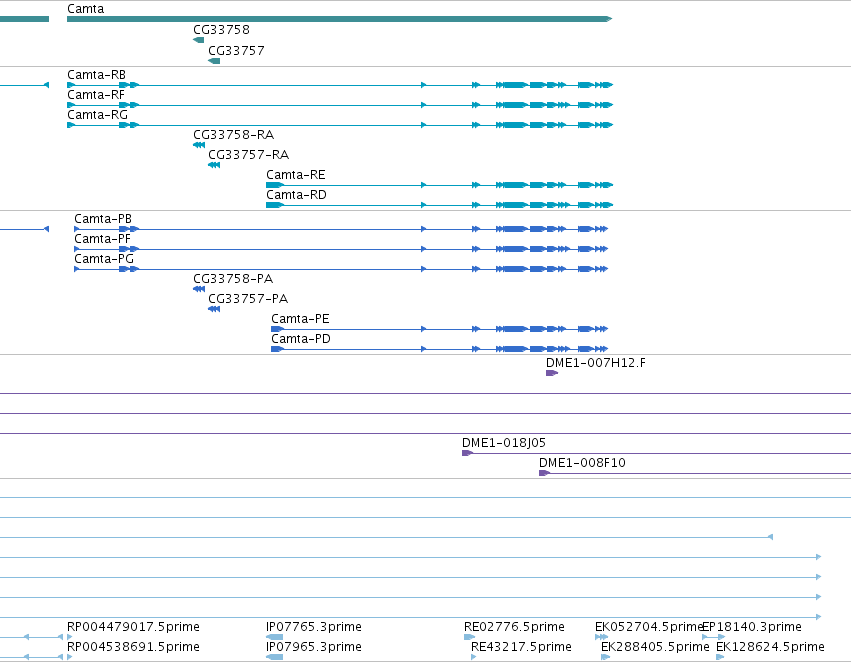The height and width of the screenshot is (662, 851).
Task: Click the CG33758-RA transcript glyph
Action: 199,145
